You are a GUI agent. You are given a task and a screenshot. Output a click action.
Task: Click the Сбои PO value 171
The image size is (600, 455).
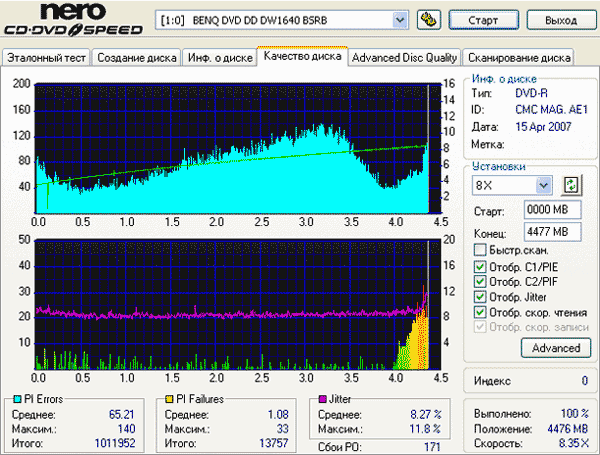click(432, 447)
